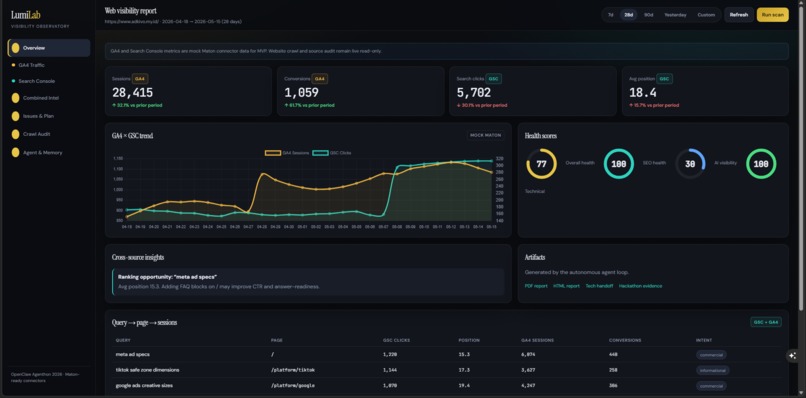Click "tiktok safe zone dimensions" query
The image size is (806, 398).
click(x=147, y=370)
